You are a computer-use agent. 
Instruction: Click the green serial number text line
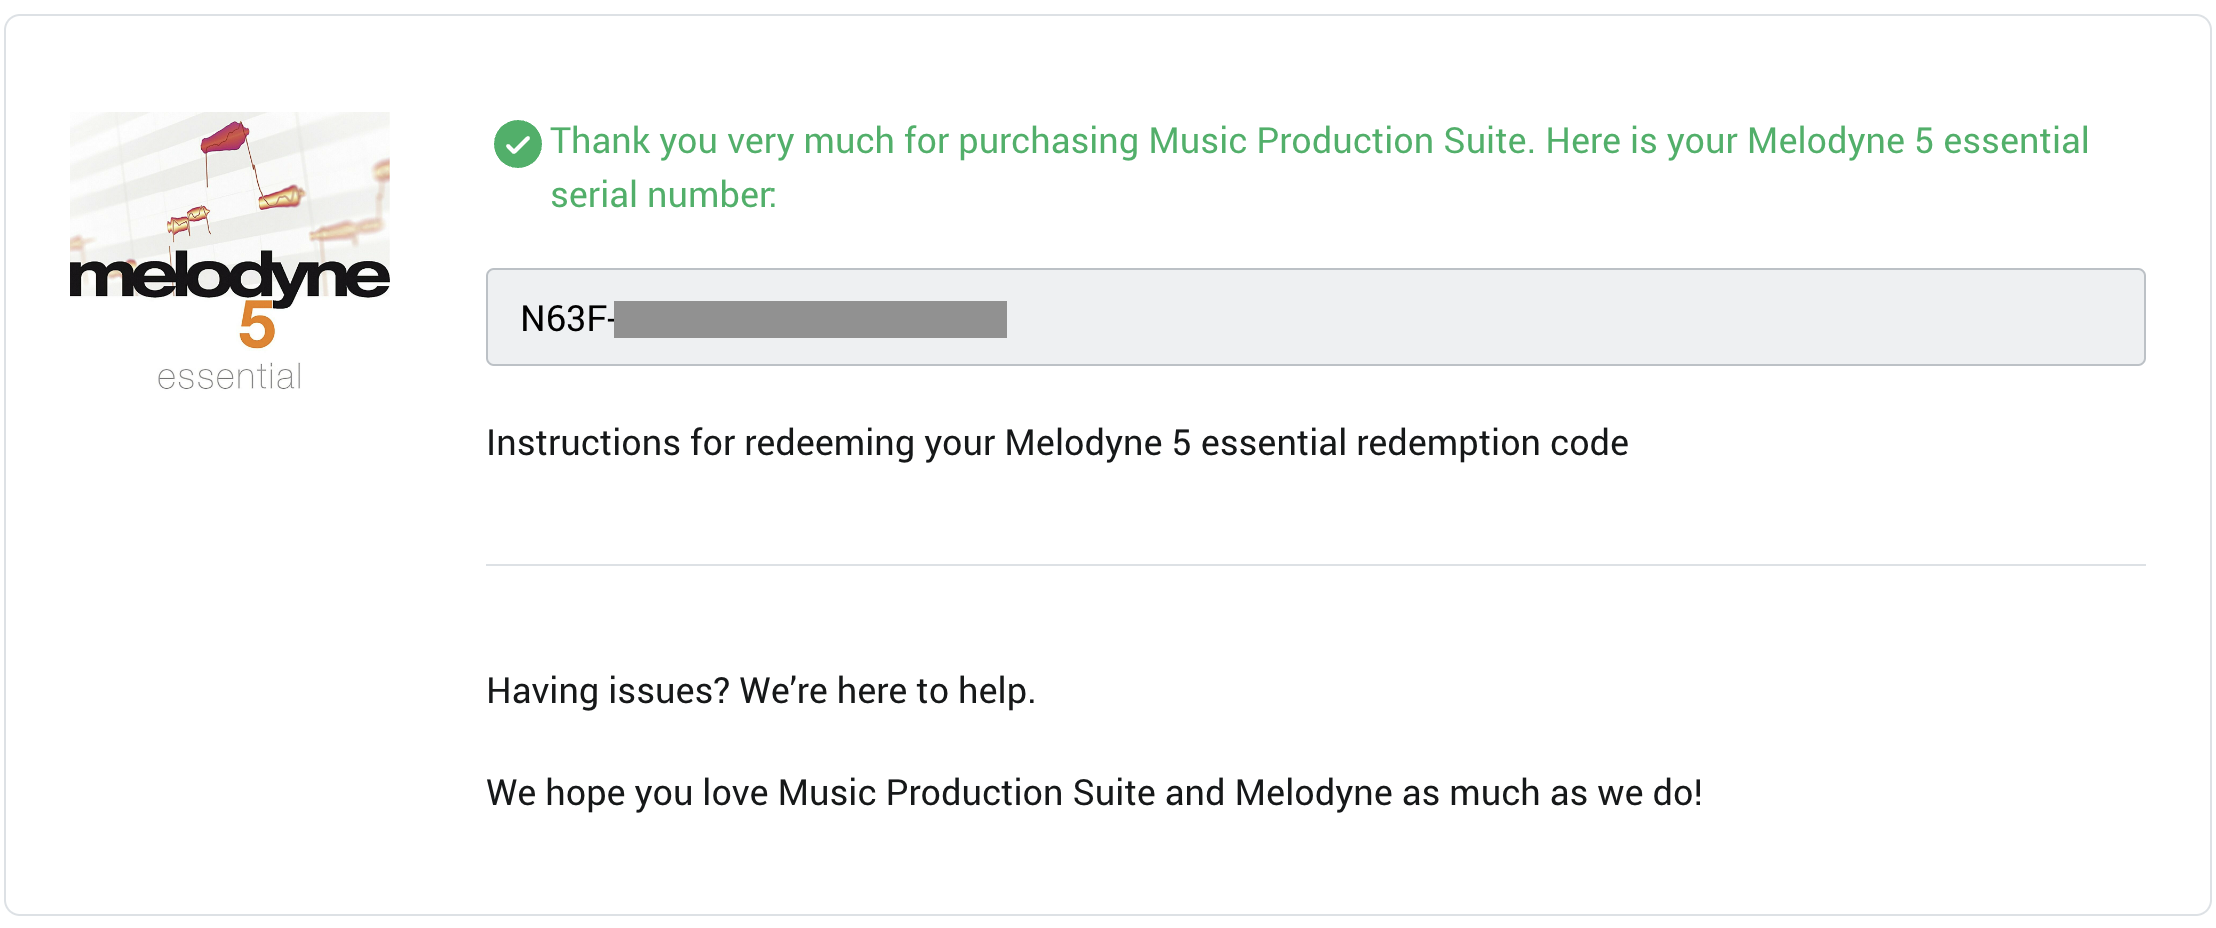(x=664, y=195)
